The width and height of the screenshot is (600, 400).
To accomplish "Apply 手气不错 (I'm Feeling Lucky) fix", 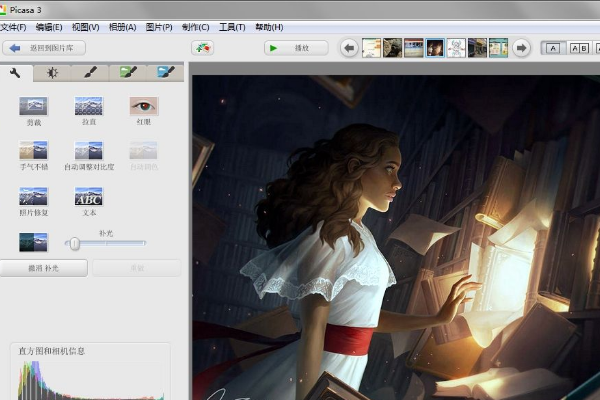I will coord(33,150).
